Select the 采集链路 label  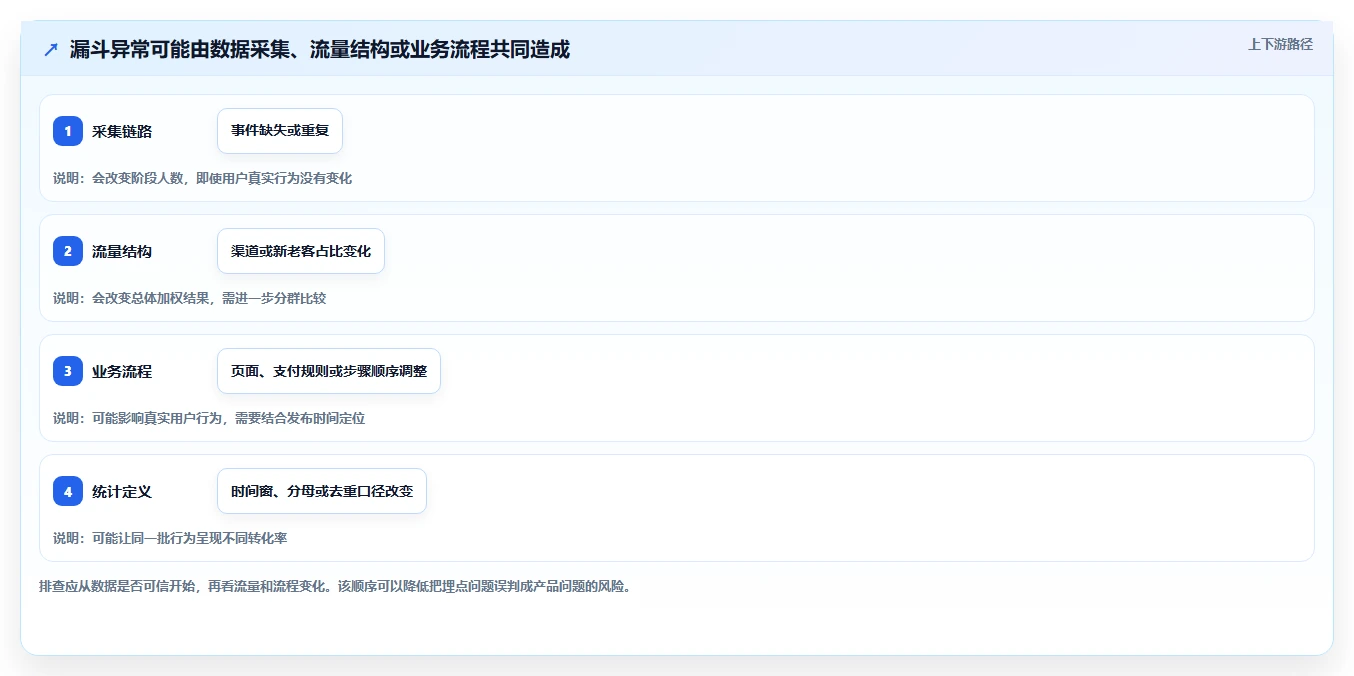click(122, 131)
